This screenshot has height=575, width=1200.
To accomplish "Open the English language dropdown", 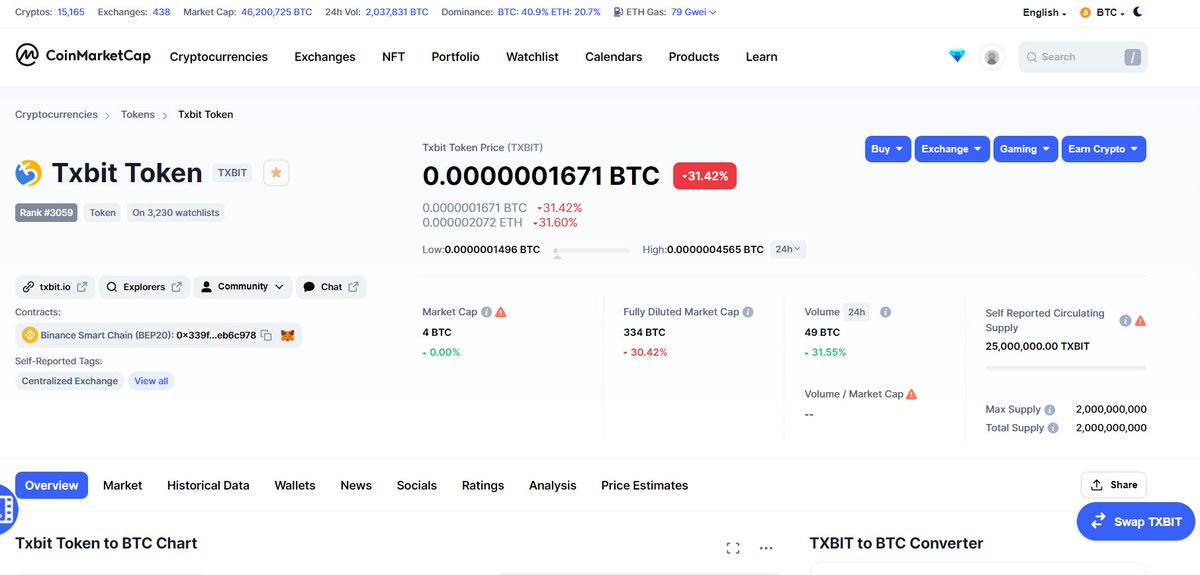I will [x=1044, y=12].
